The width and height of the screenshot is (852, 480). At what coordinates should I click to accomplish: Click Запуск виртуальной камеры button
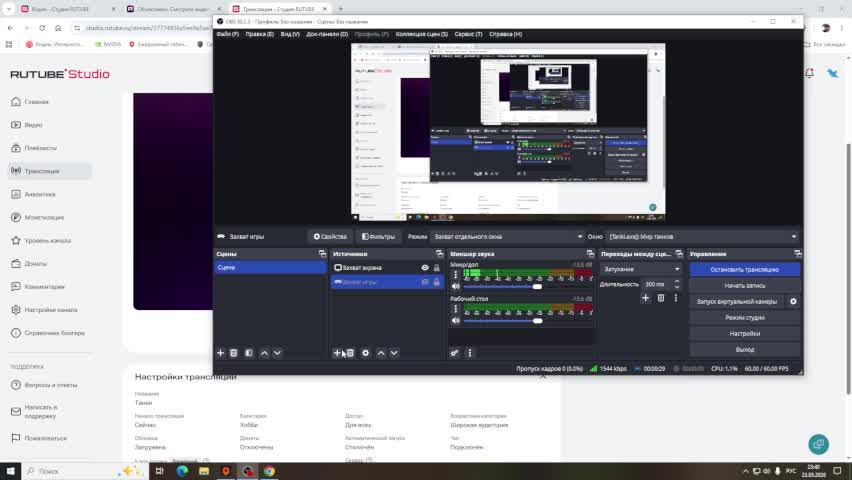pos(737,301)
